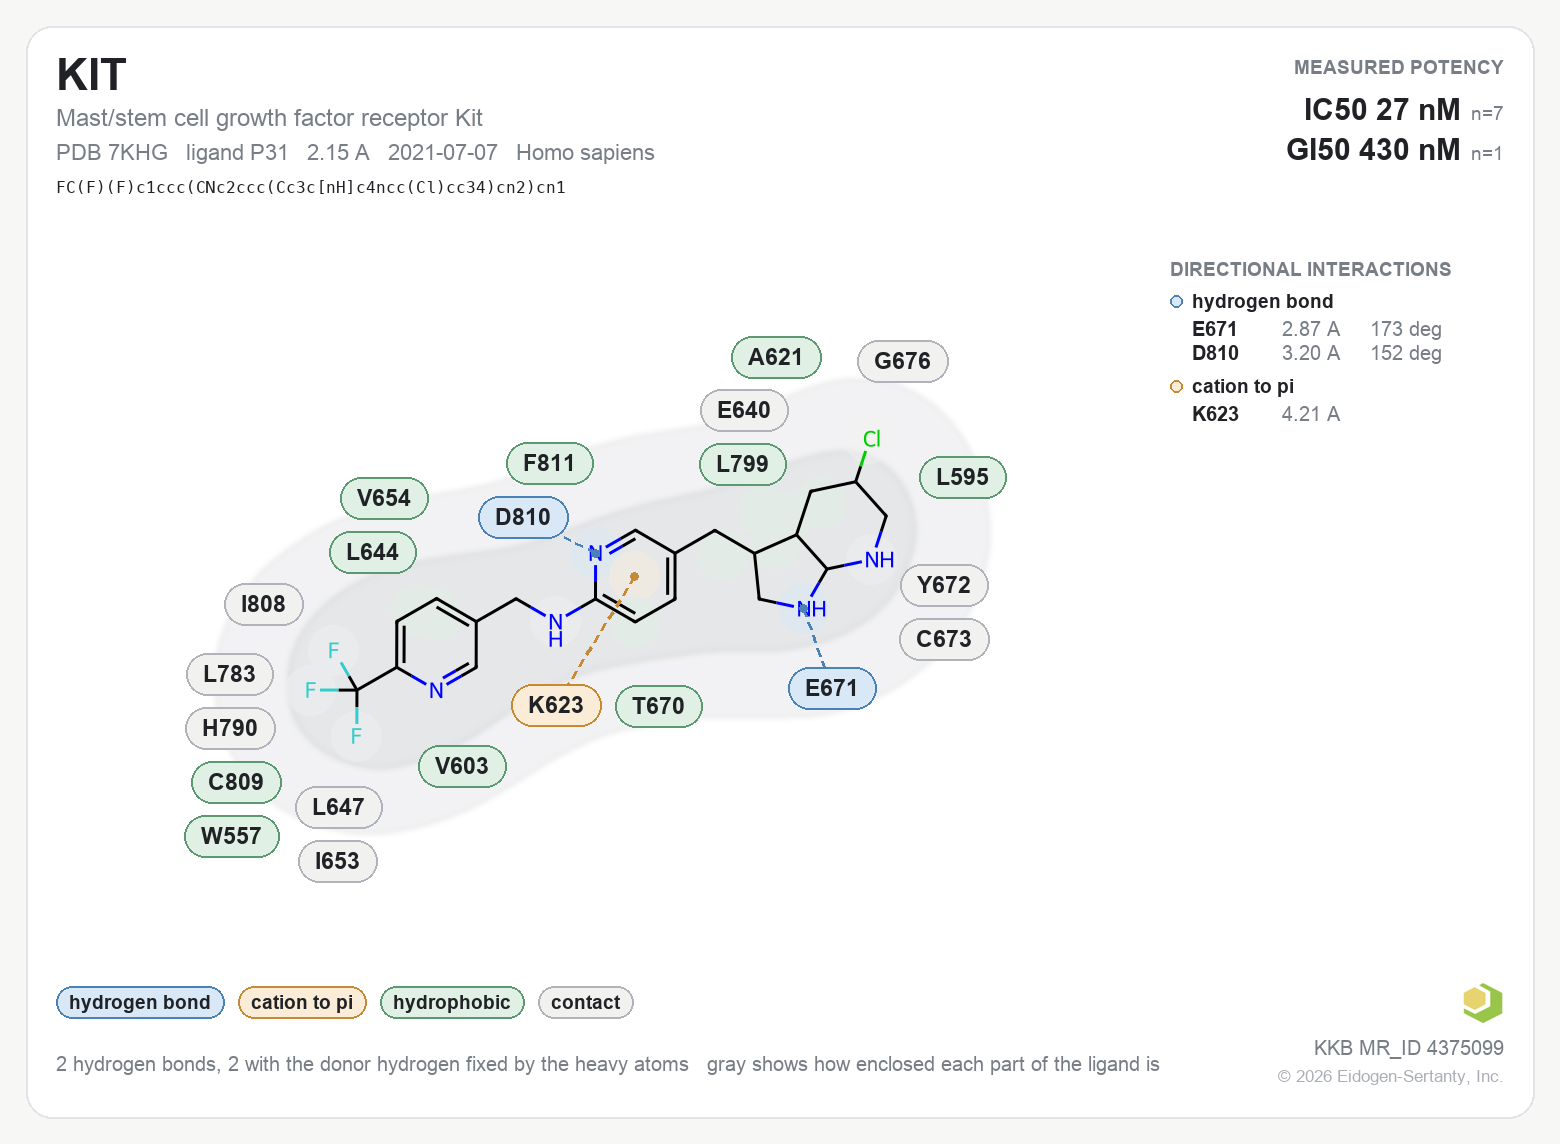
Task: Click the Cl chlorine atom label
Action: [872, 439]
